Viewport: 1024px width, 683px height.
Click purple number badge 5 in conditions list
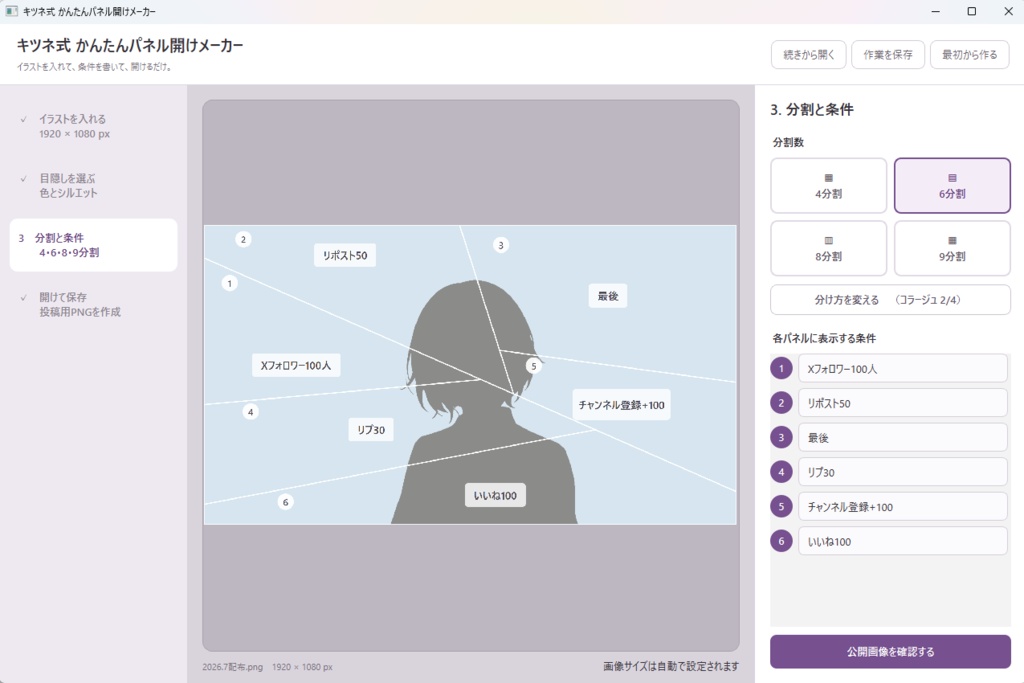pyautogui.click(x=781, y=507)
